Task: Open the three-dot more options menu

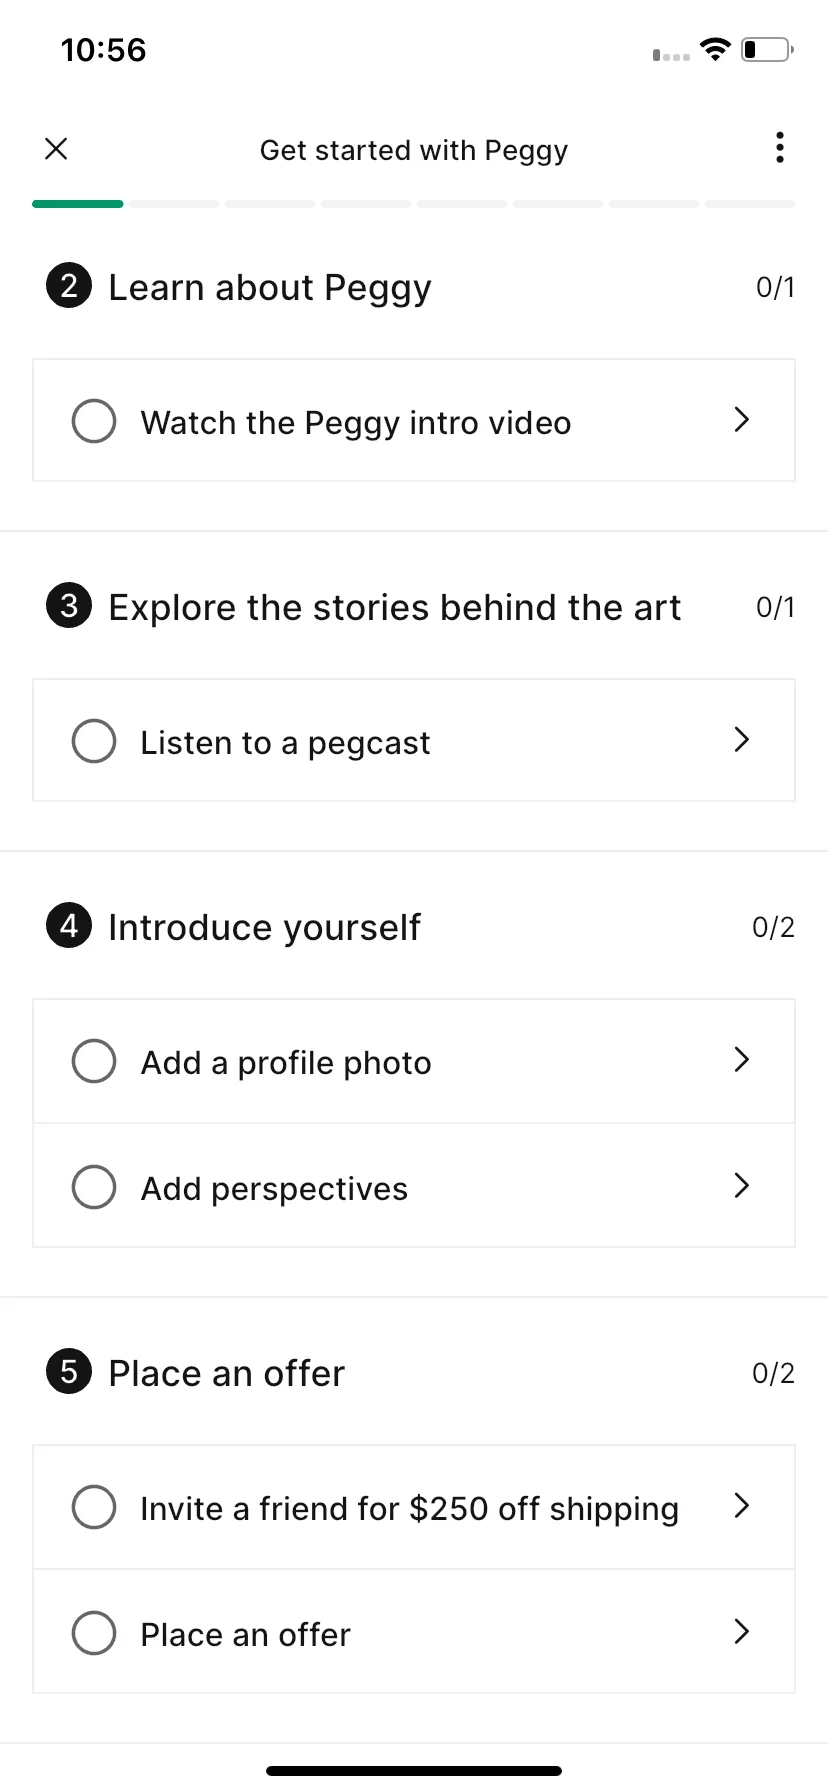Action: (x=780, y=148)
